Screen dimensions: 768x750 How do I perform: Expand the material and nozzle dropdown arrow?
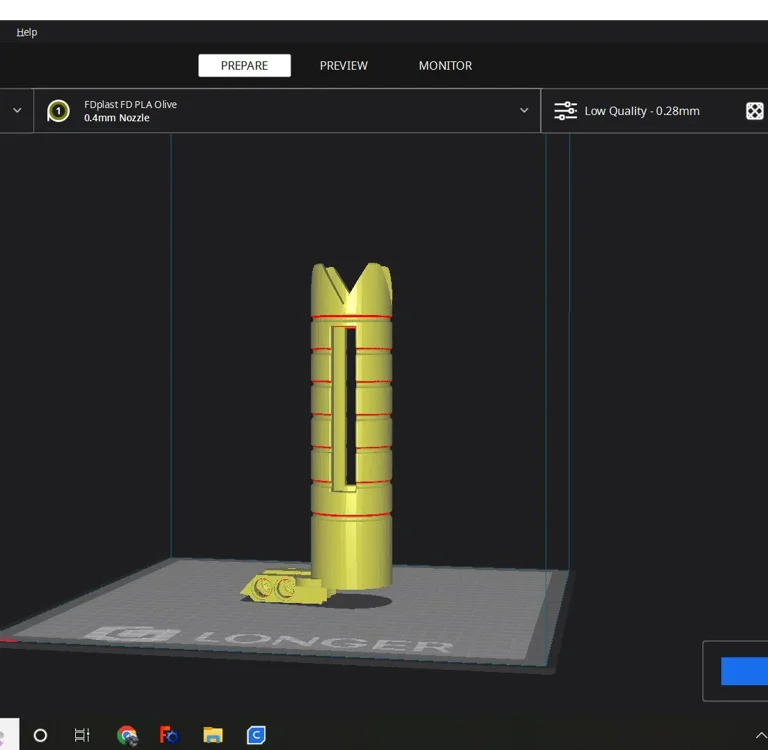click(523, 111)
